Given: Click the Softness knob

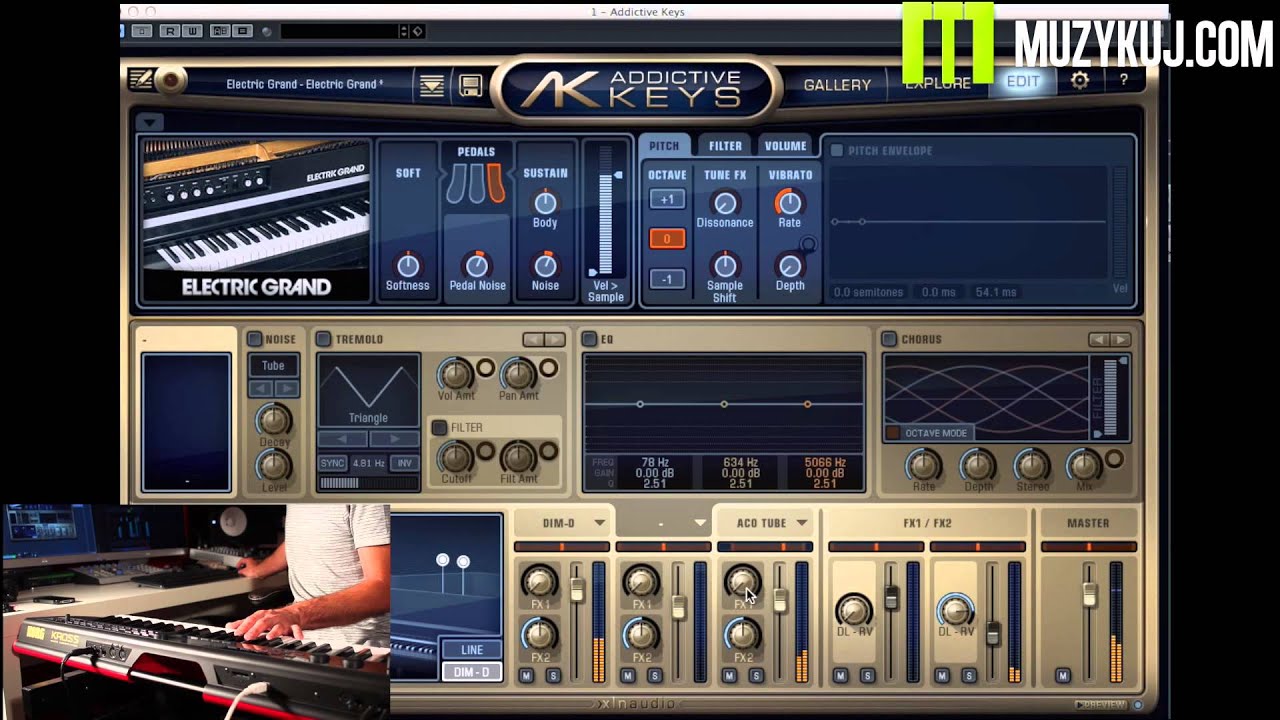Looking at the screenshot, I should tap(408, 265).
